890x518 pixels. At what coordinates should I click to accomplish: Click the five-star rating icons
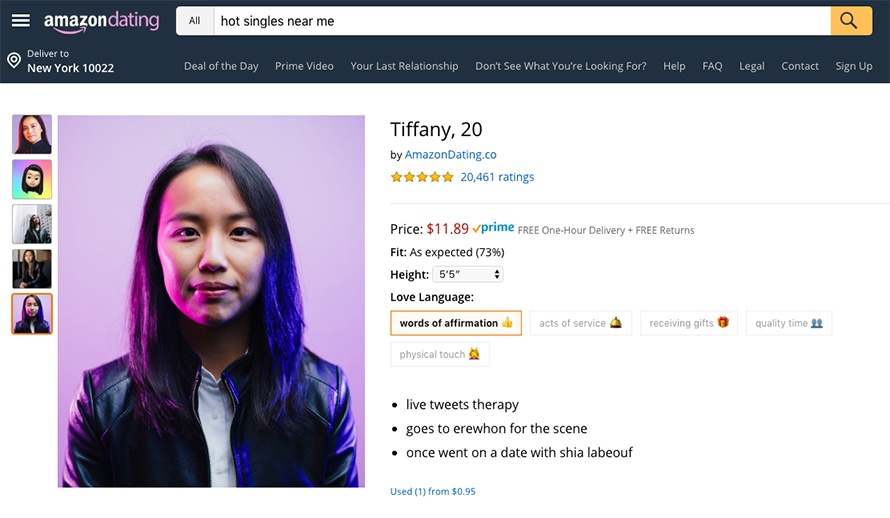click(x=421, y=177)
